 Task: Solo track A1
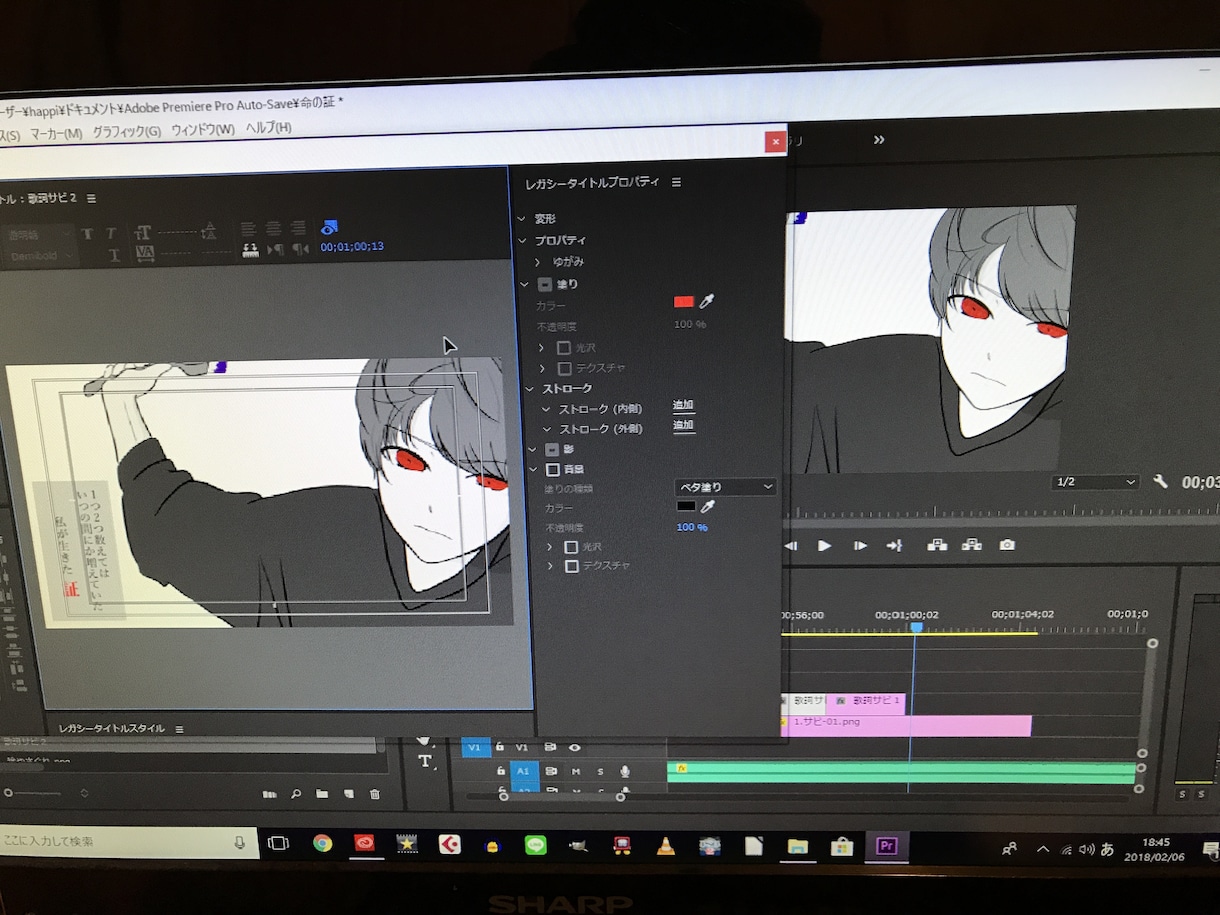click(600, 771)
